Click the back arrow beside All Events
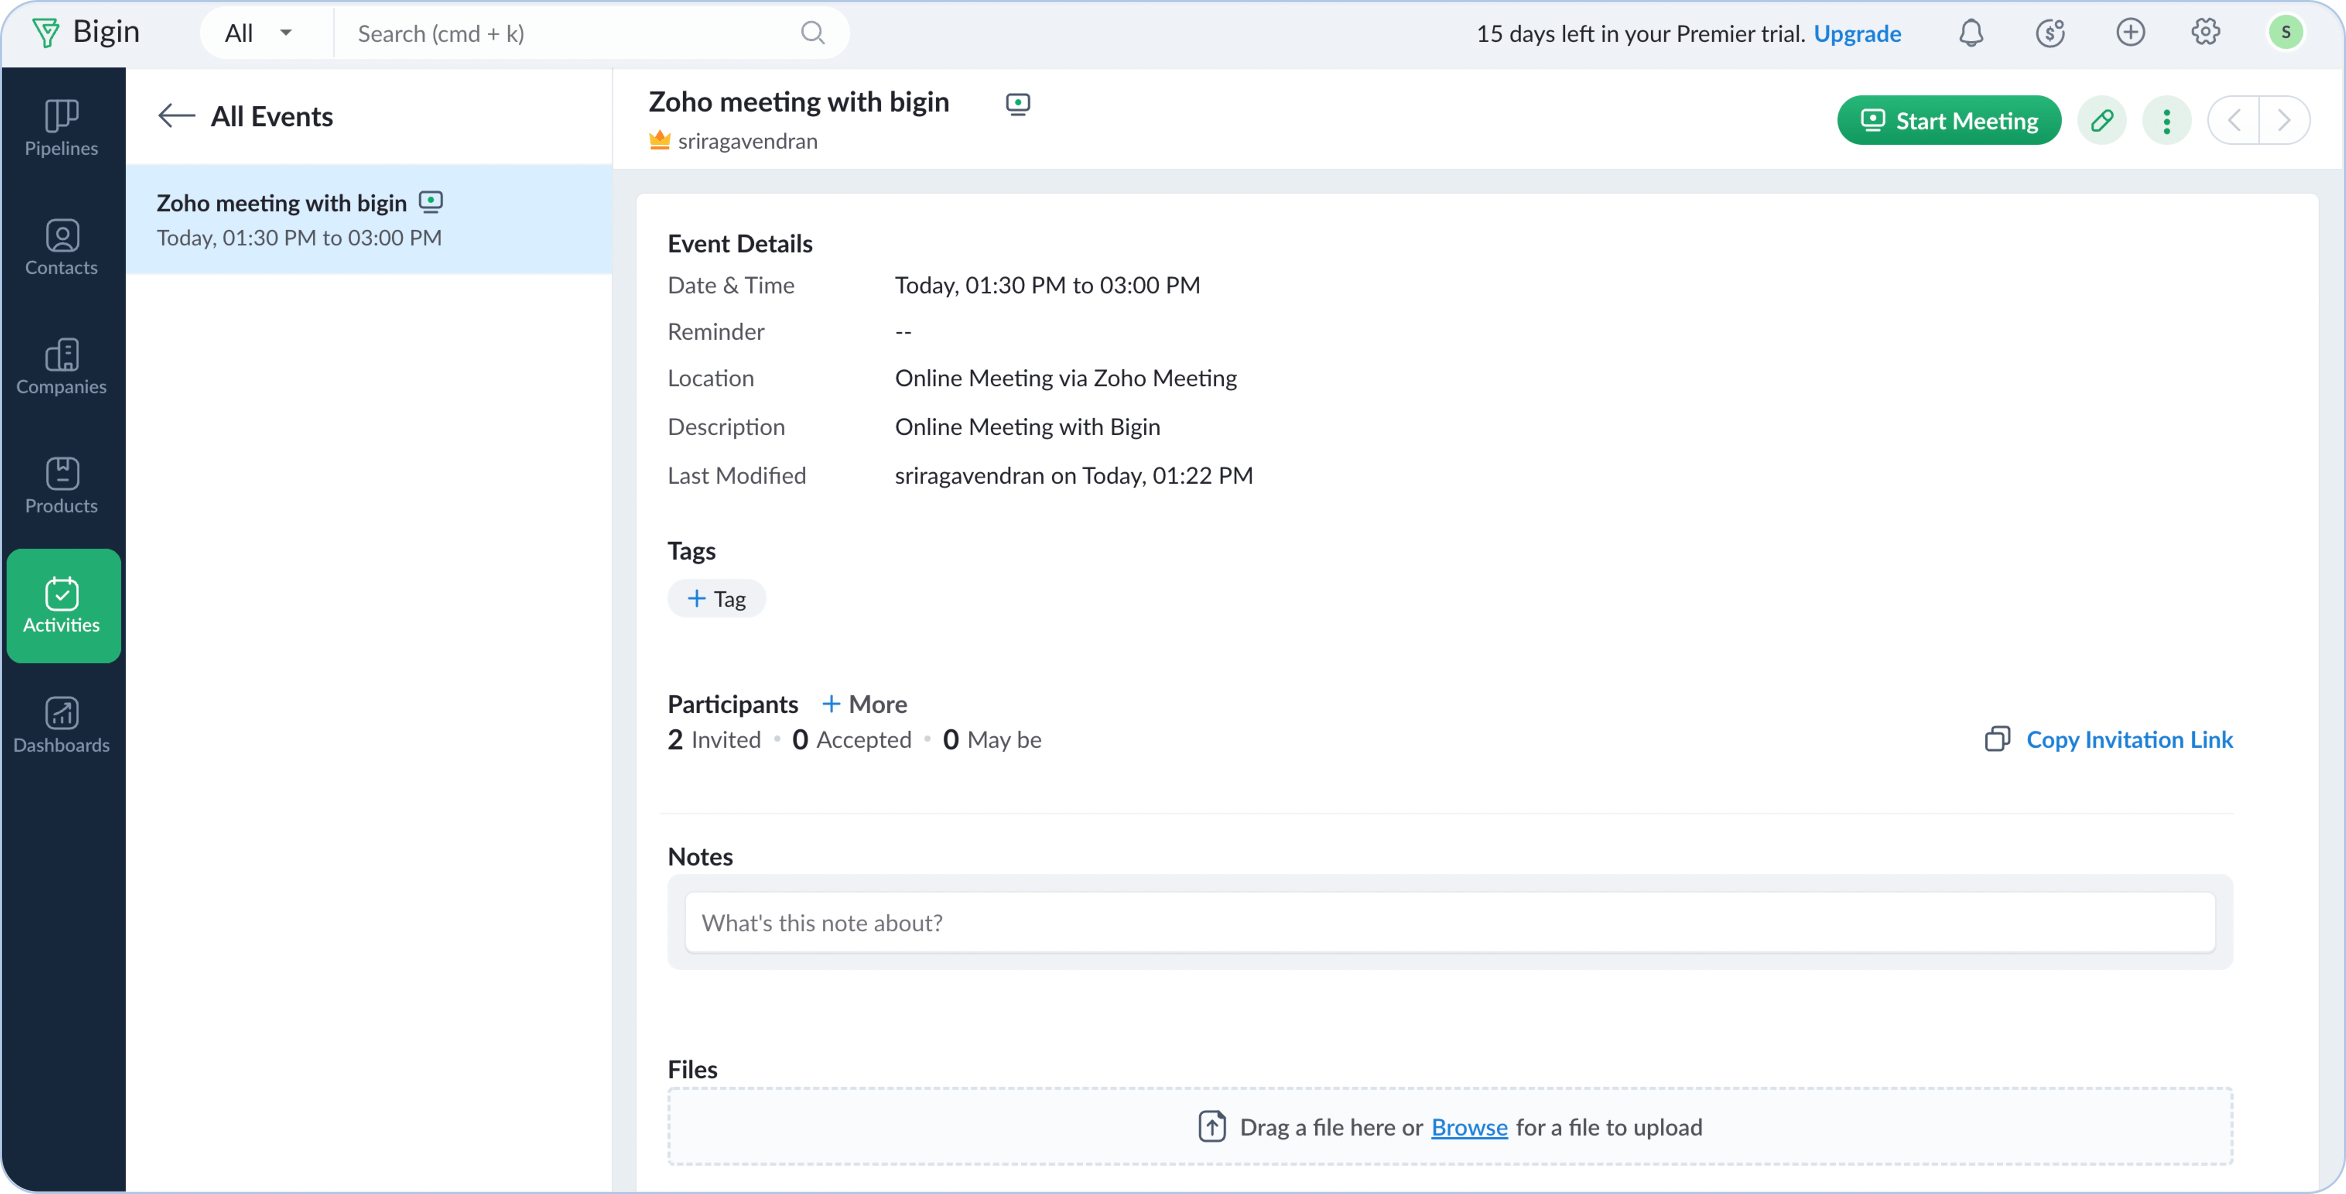Viewport: 2346px width, 1194px height. click(176, 116)
